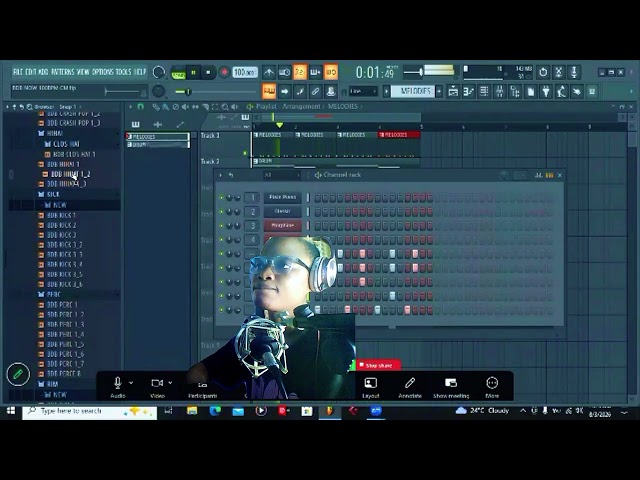The height and width of the screenshot is (480, 640).
Task: Open the EDIT menu
Action: point(31,72)
